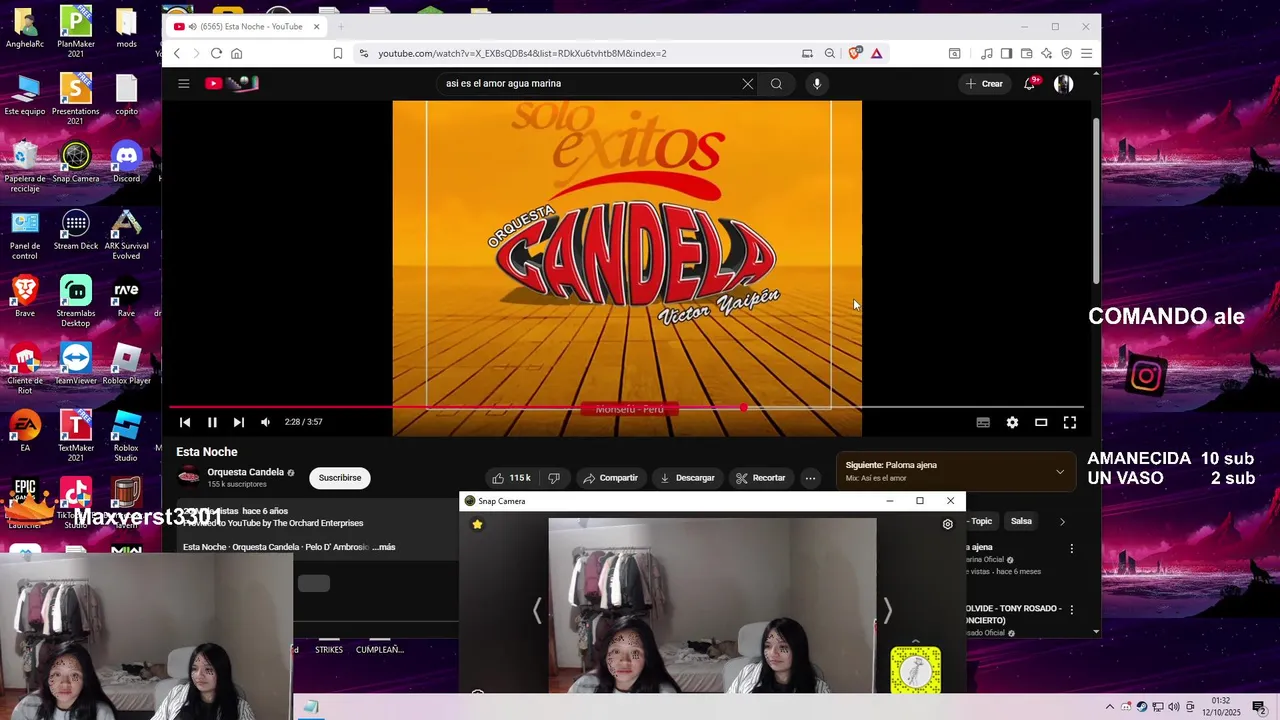Go back in the browser
This screenshot has height=720, width=1280.
[x=177, y=53]
